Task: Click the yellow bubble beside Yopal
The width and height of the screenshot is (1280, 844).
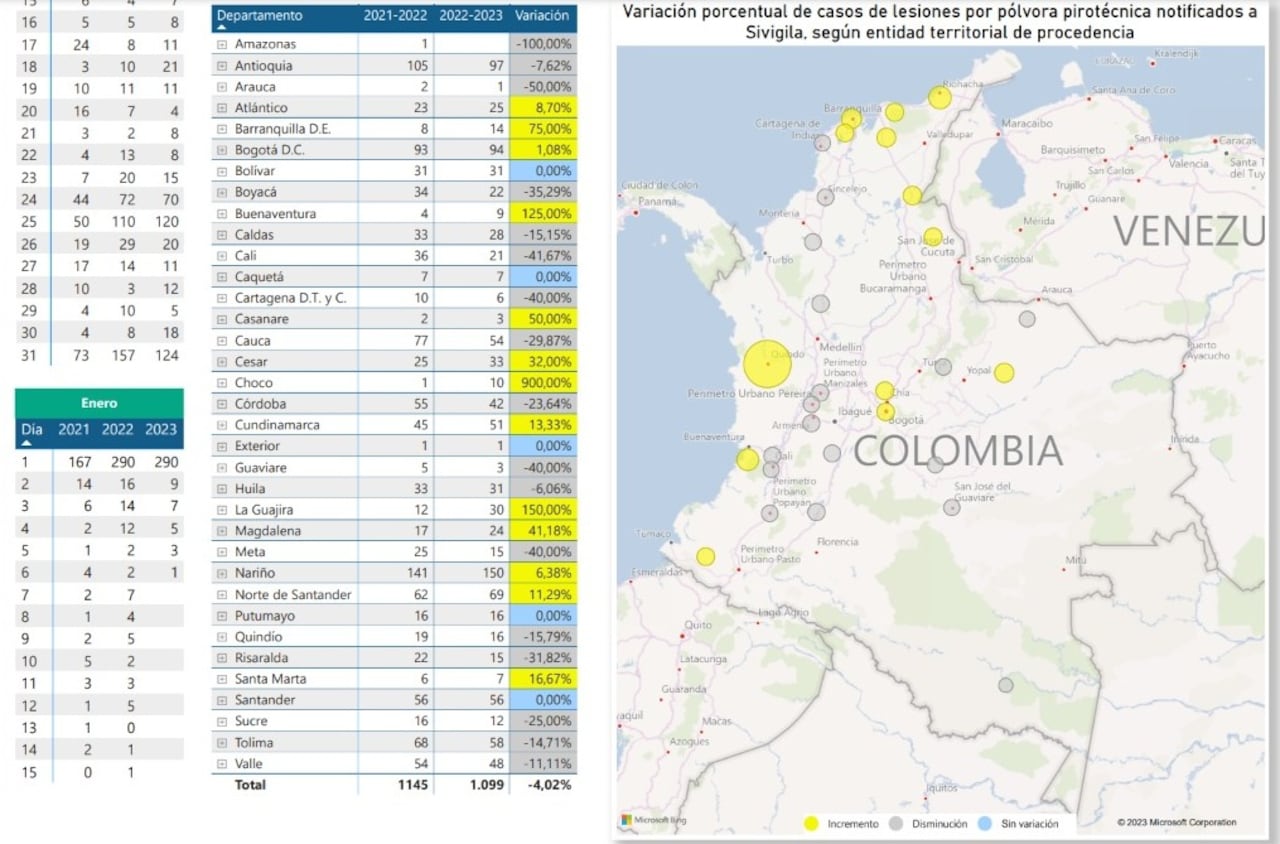Action: 1004,373
